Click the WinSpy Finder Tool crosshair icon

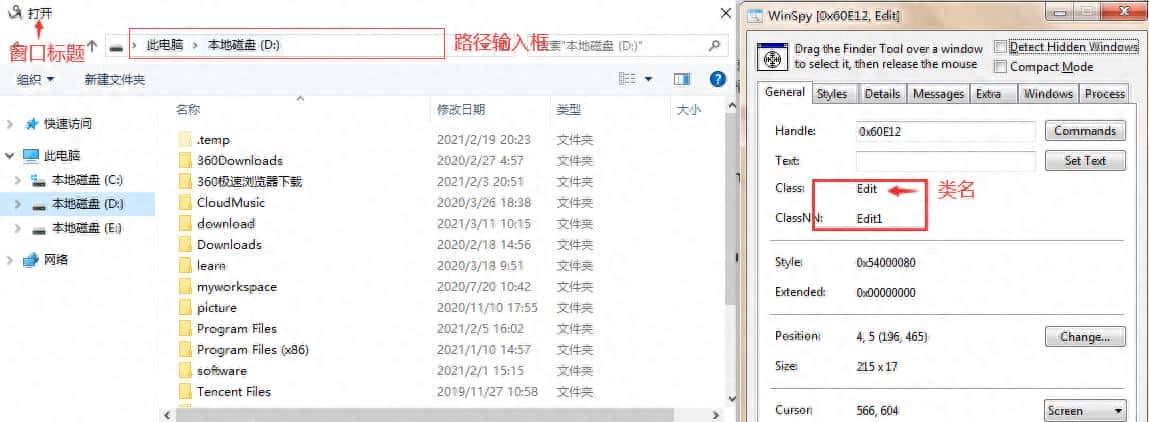[772, 58]
